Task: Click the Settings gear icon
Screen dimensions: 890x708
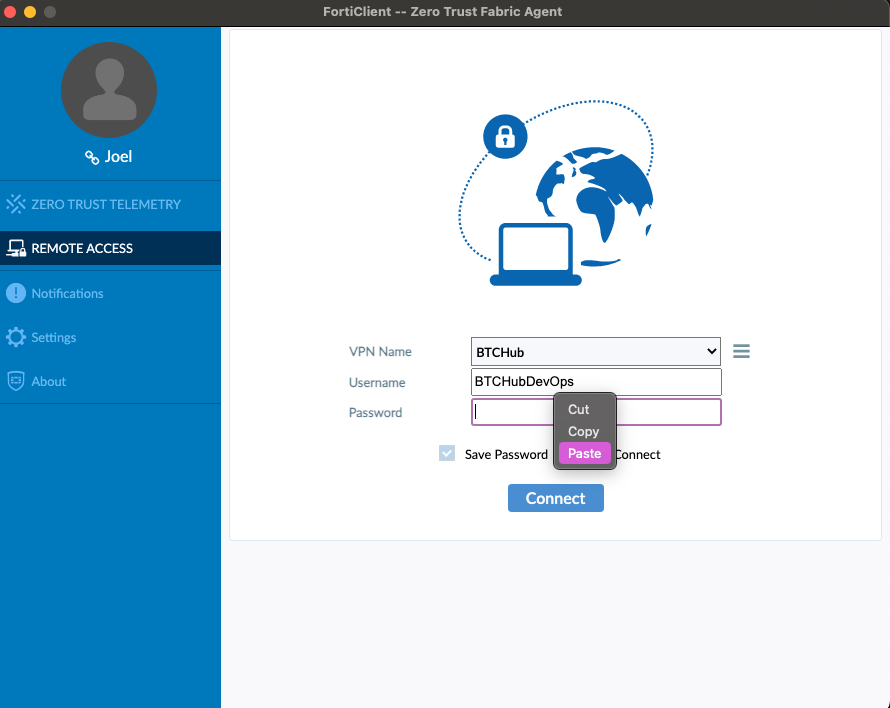Action: [x=16, y=337]
